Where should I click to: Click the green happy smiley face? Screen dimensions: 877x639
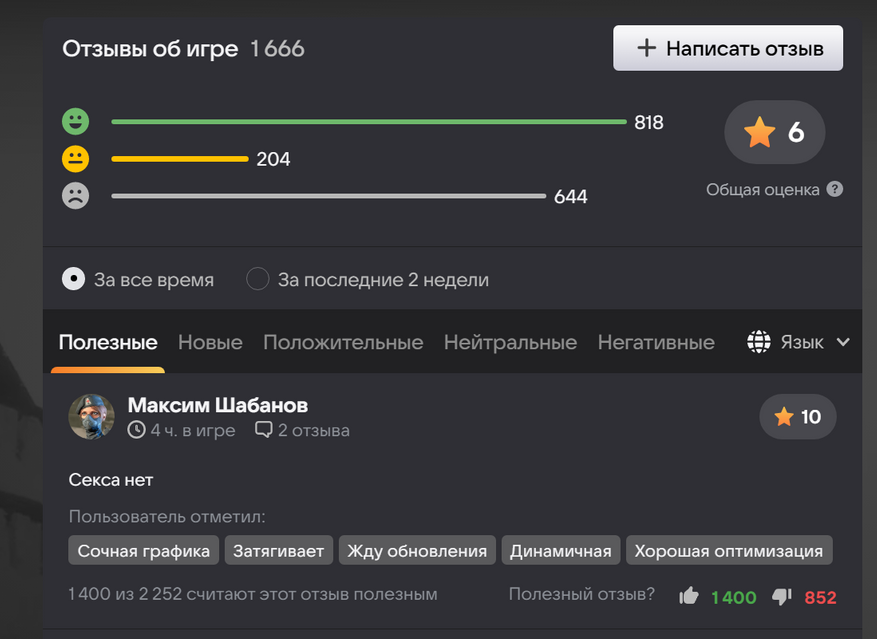click(x=76, y=122)
